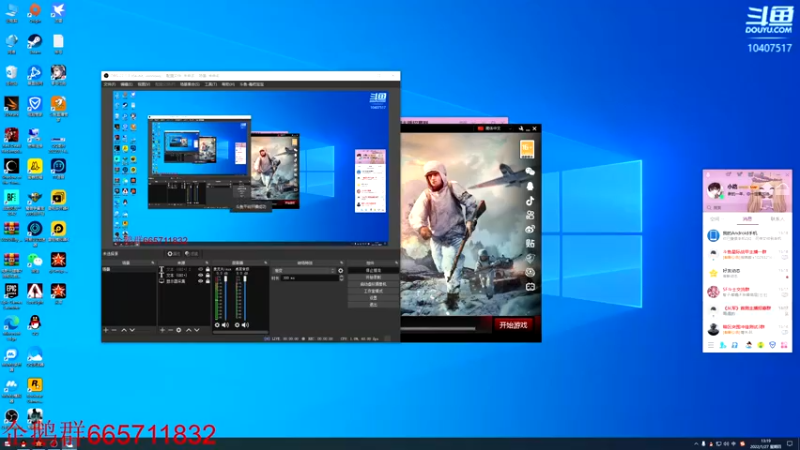Click first channel blue volume slider
800x450 pixels.
[x=226, y=298]
